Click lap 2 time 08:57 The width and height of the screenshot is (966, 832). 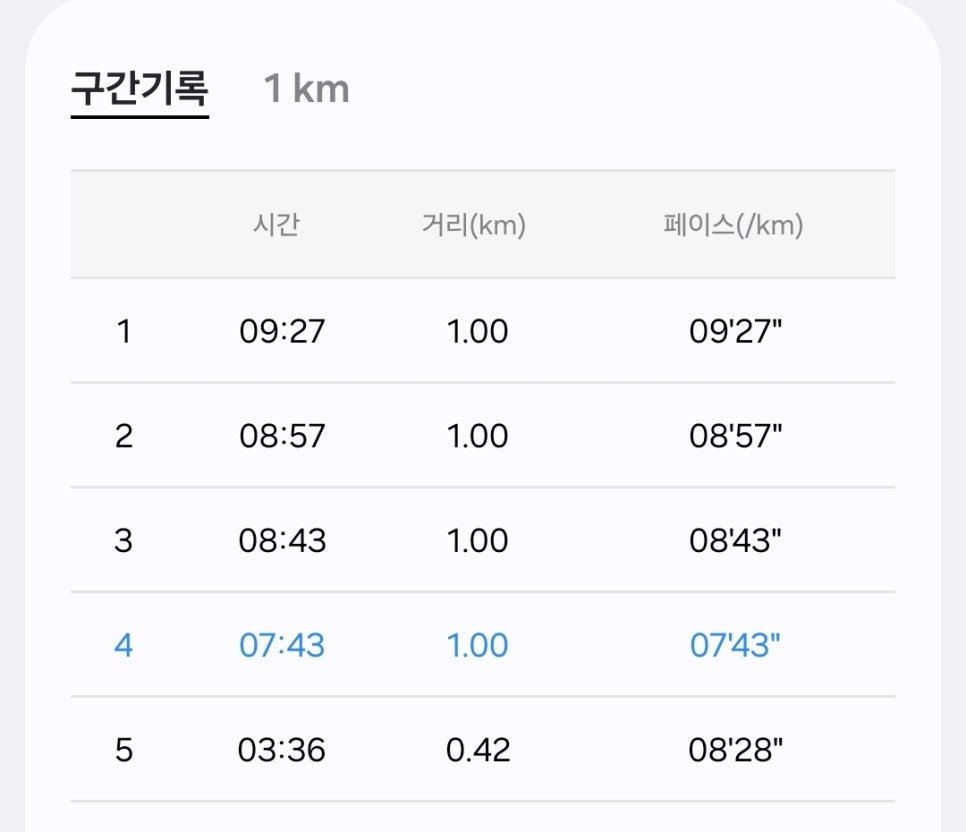[282, 436]
